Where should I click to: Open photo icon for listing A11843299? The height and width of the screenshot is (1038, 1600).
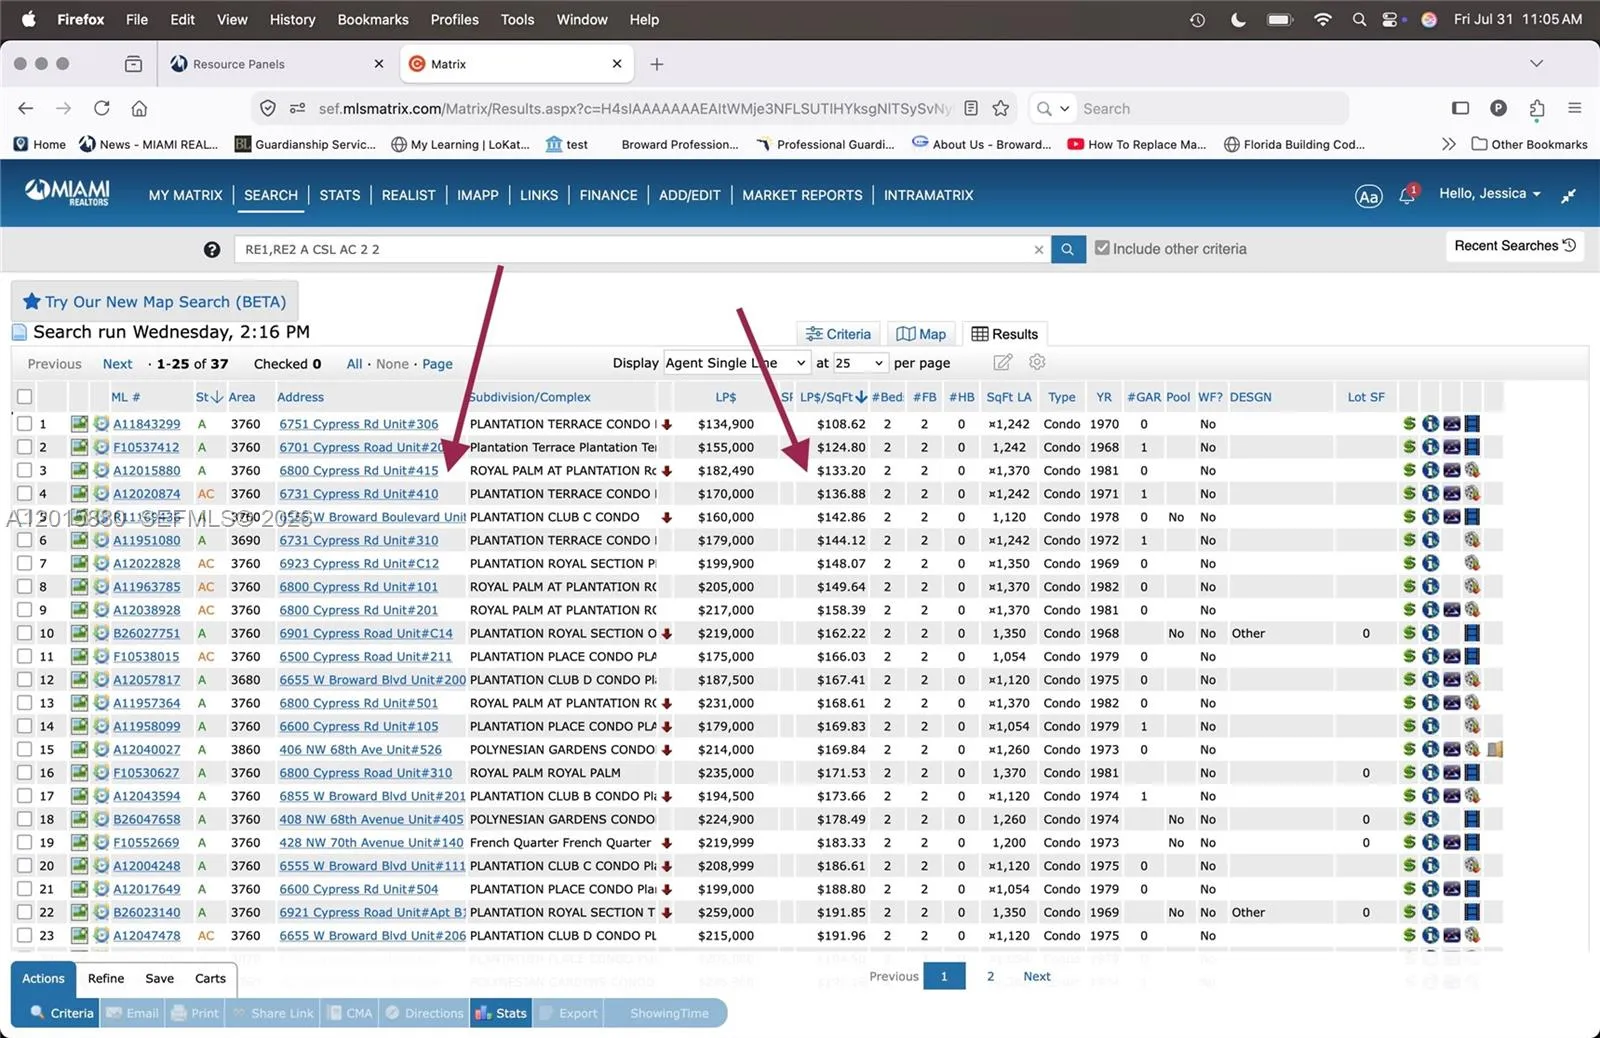tap(79, 424)
